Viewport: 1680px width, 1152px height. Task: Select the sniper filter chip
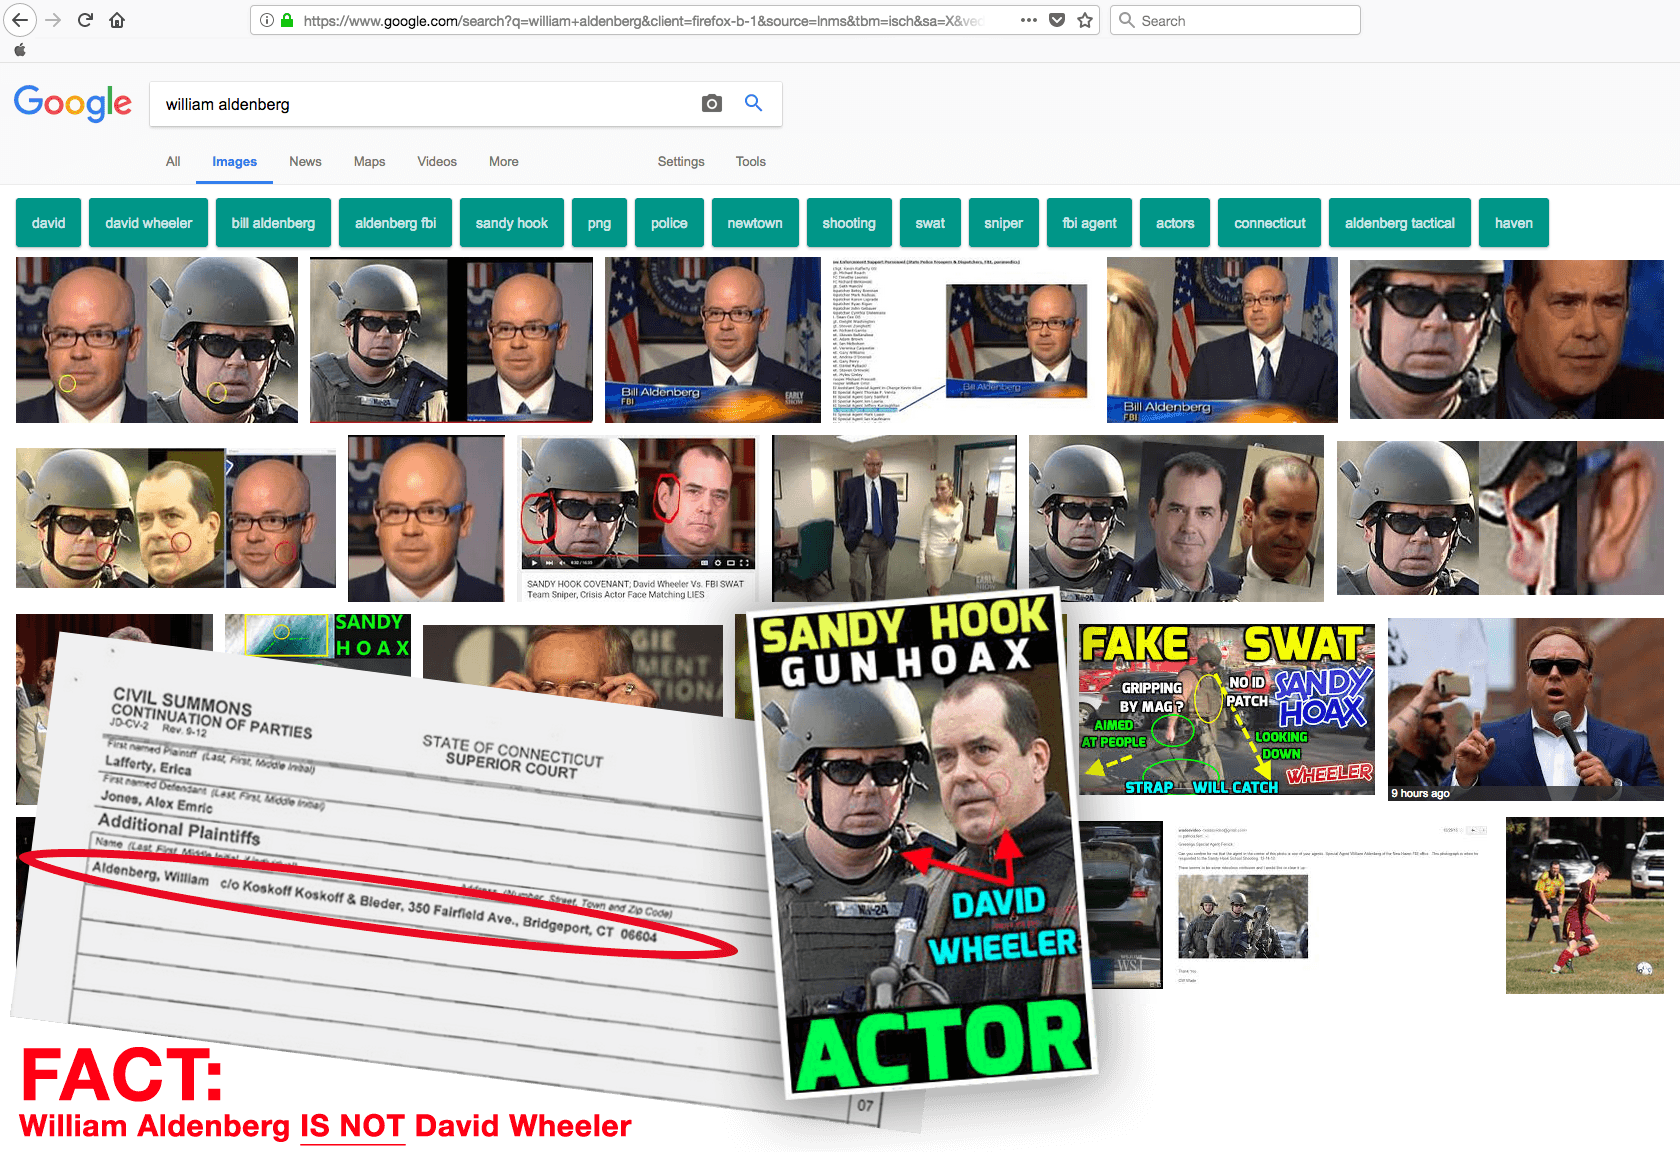[x=1004, y=223]
